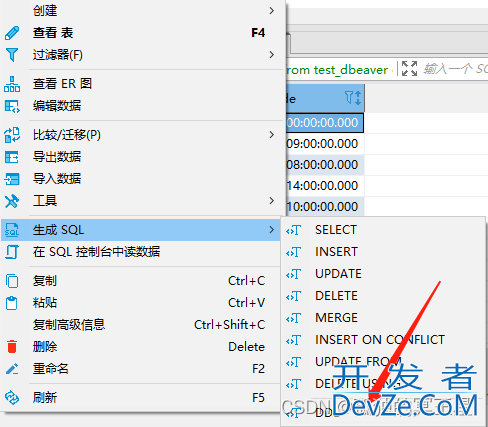Choose 查看 ER 图 menu entry
Image resolution: width=488 pixels, height=427 pixels.
pos(142,84)
